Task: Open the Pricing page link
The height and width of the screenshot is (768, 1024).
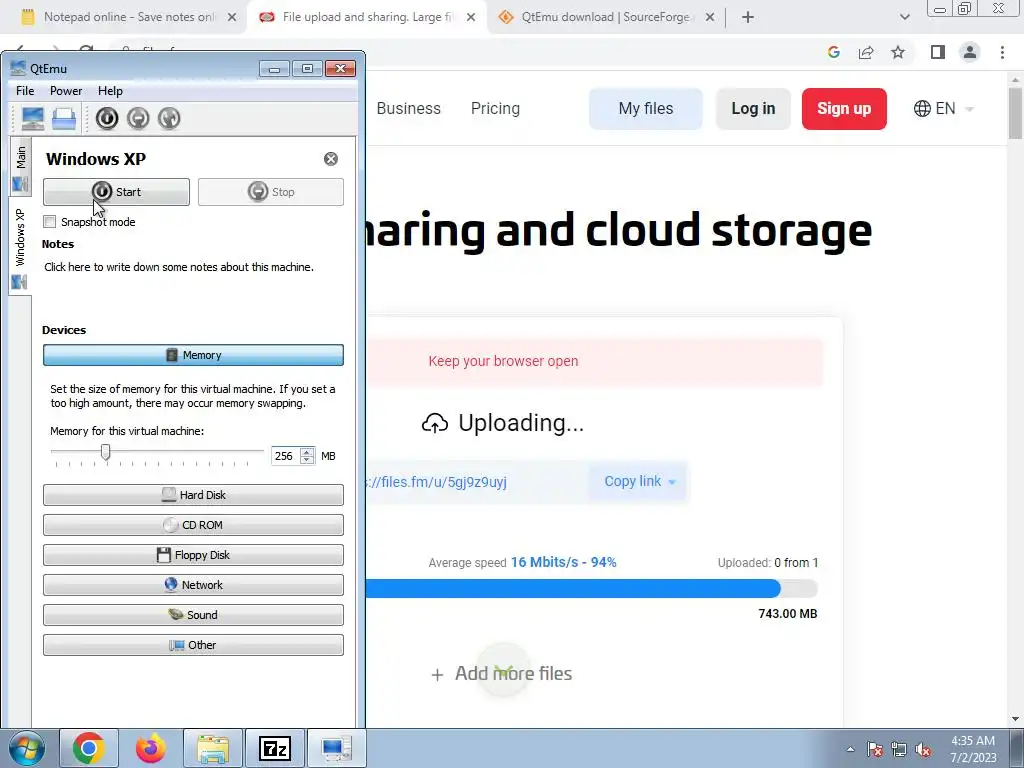Action: click(x=496, y=108)
